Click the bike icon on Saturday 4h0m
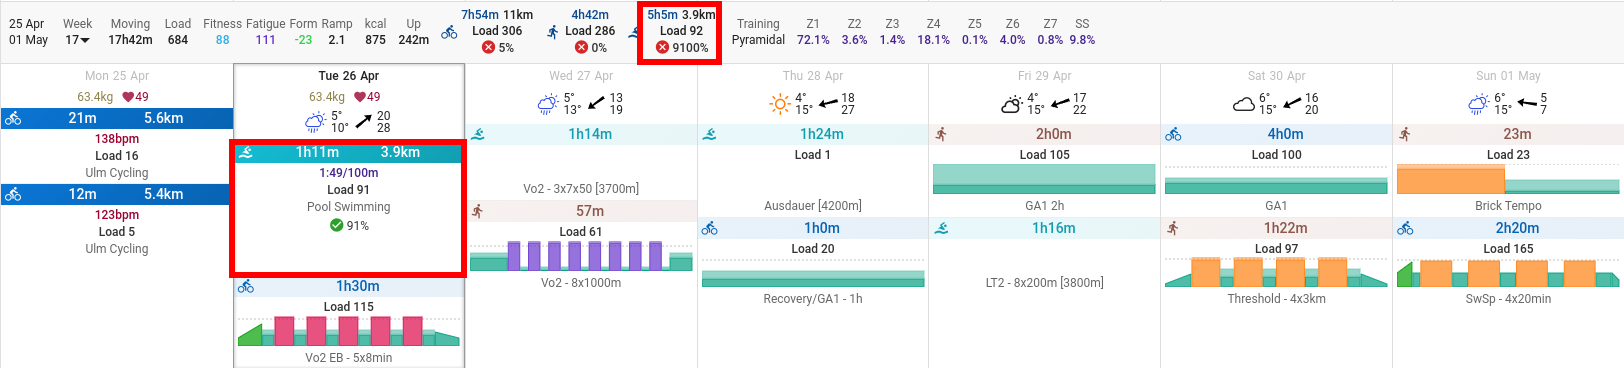Viewport: 1624px width, 368px height. tap(1173, 134)
